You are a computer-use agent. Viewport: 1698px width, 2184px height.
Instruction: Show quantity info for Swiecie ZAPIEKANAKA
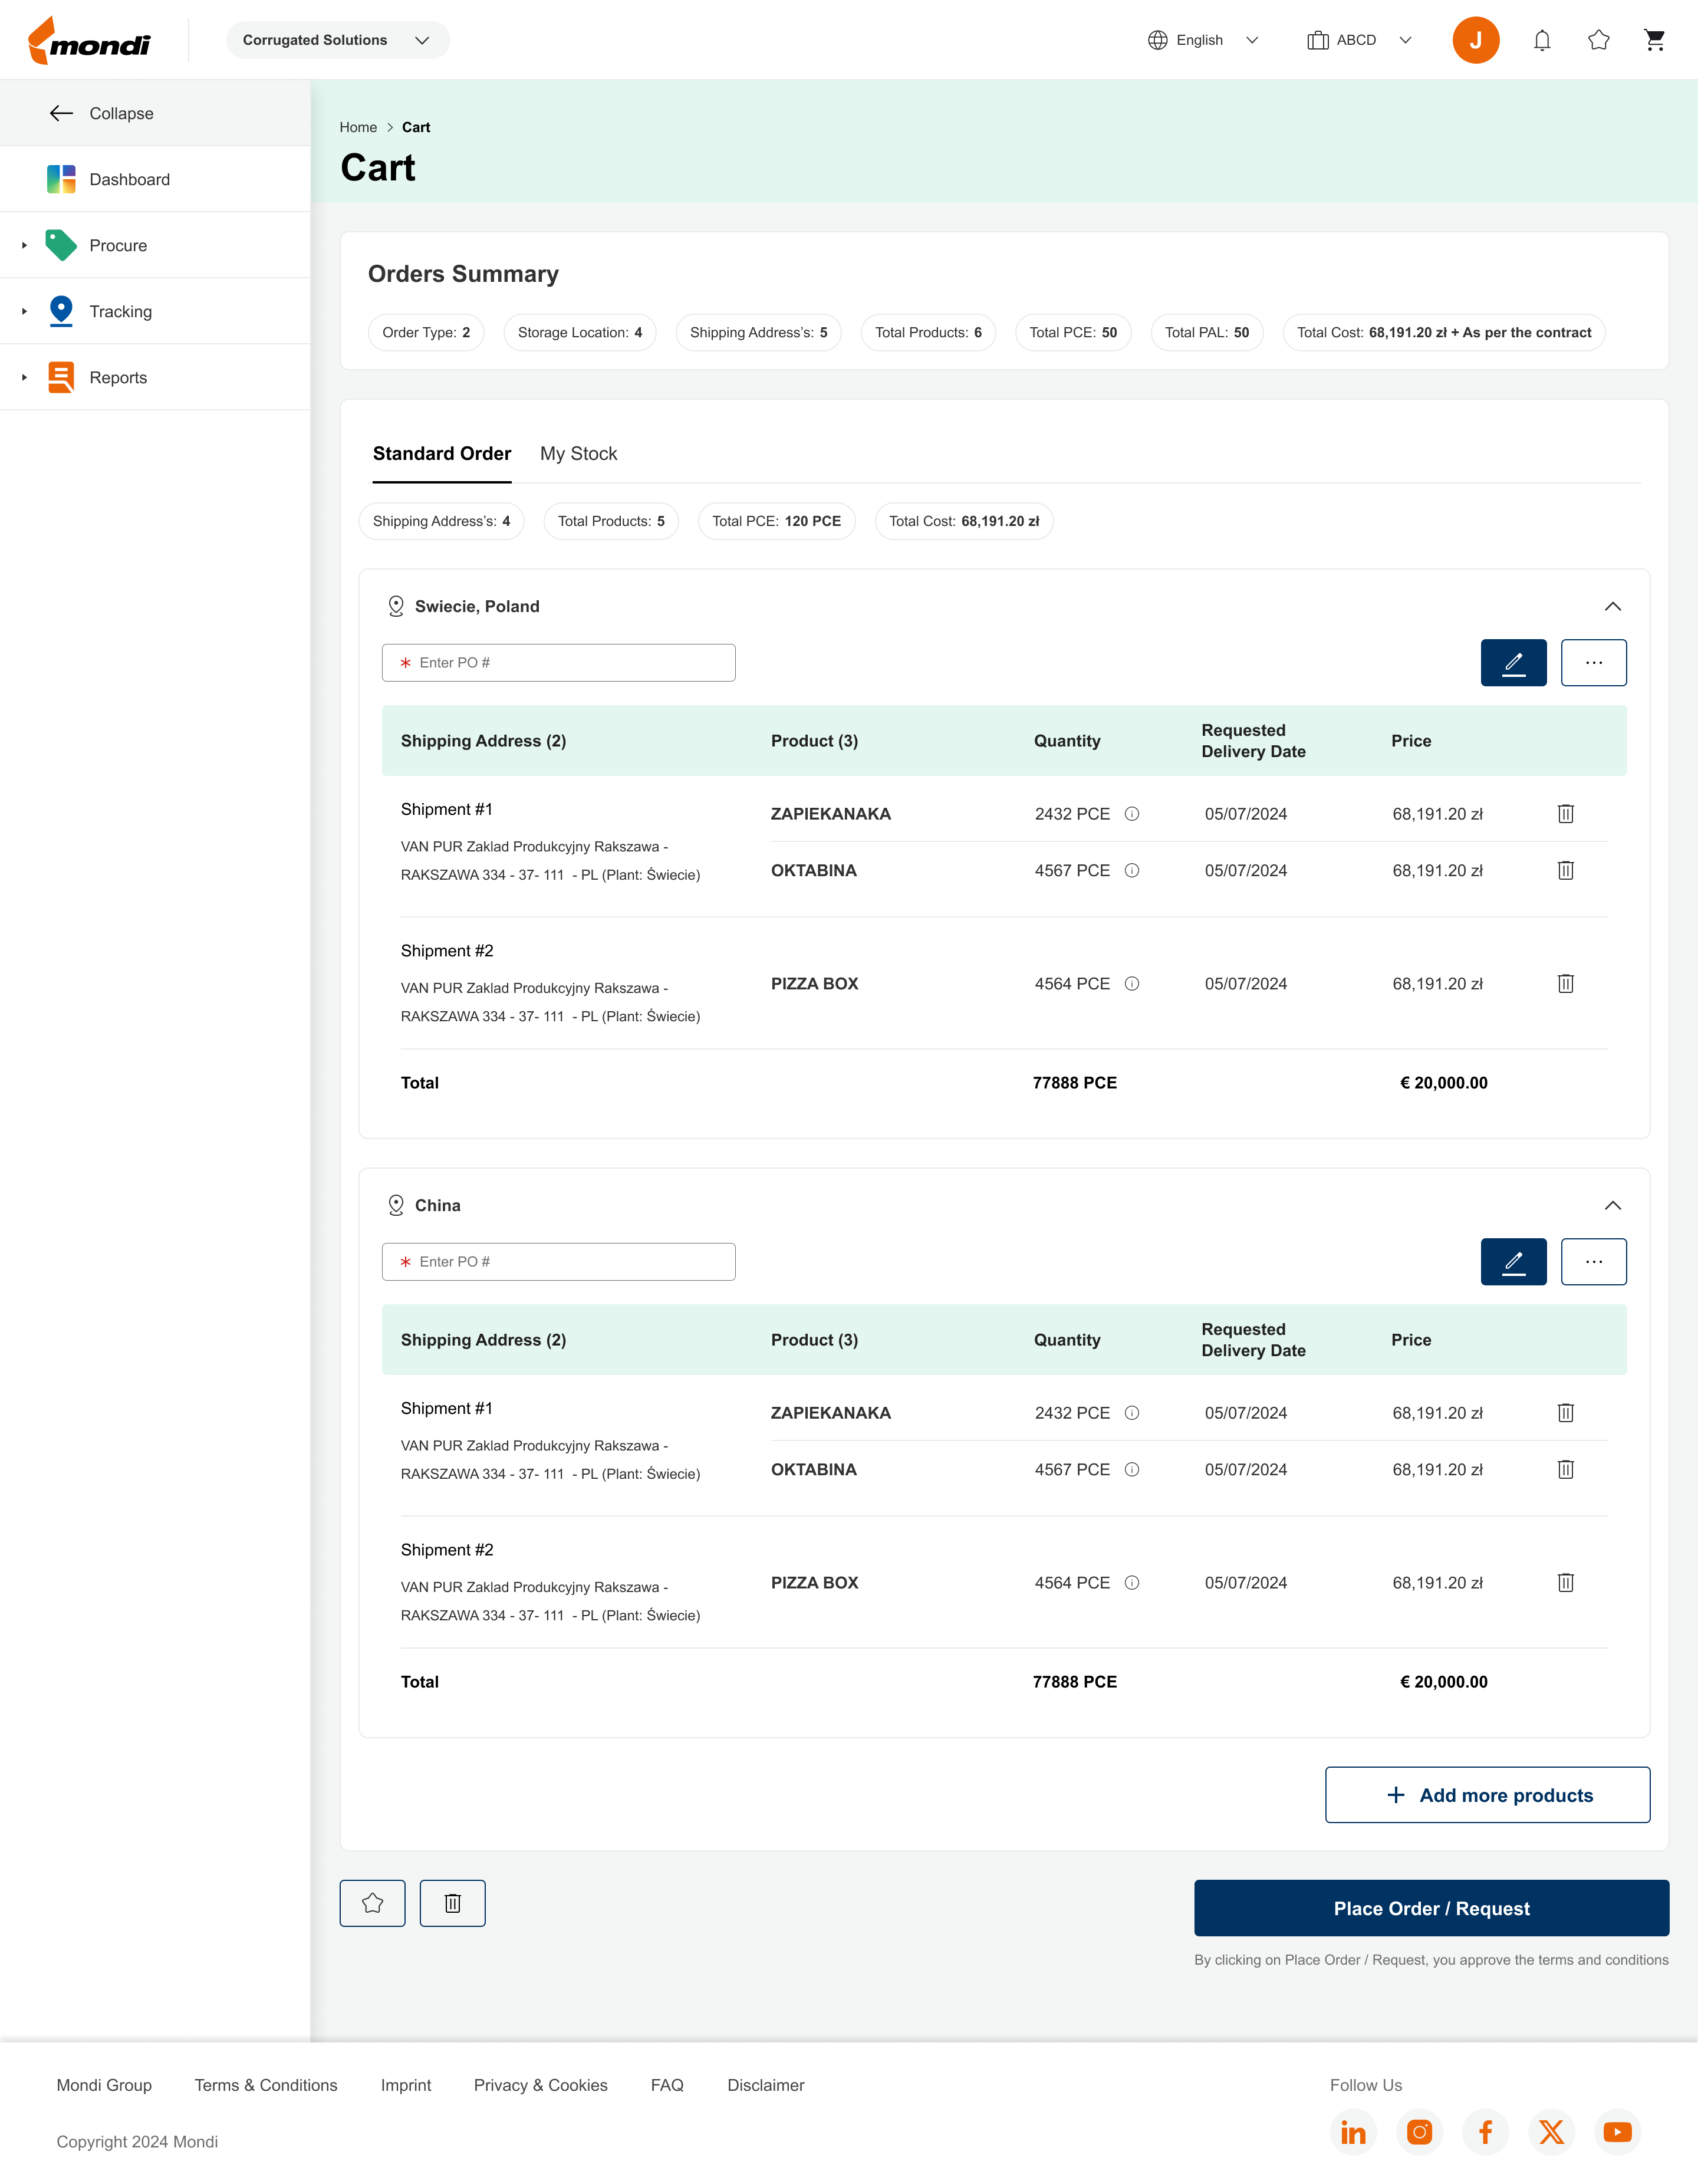pyautogui.click(x=1132, y=813)
